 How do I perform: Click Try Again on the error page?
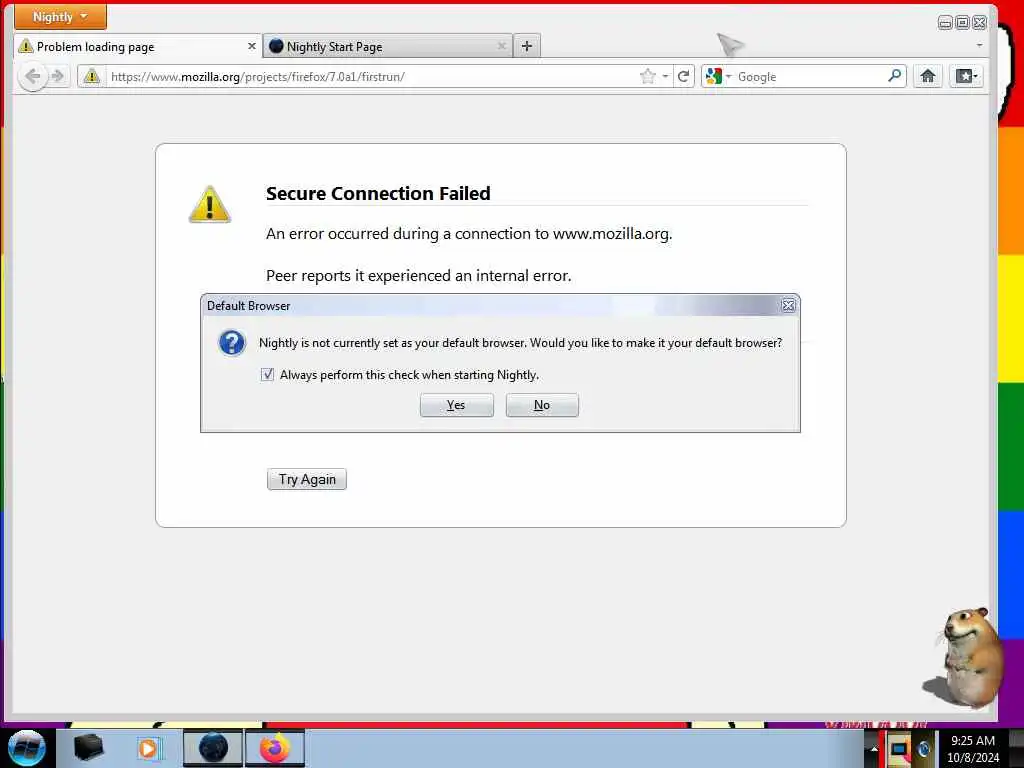pos(306,479)
